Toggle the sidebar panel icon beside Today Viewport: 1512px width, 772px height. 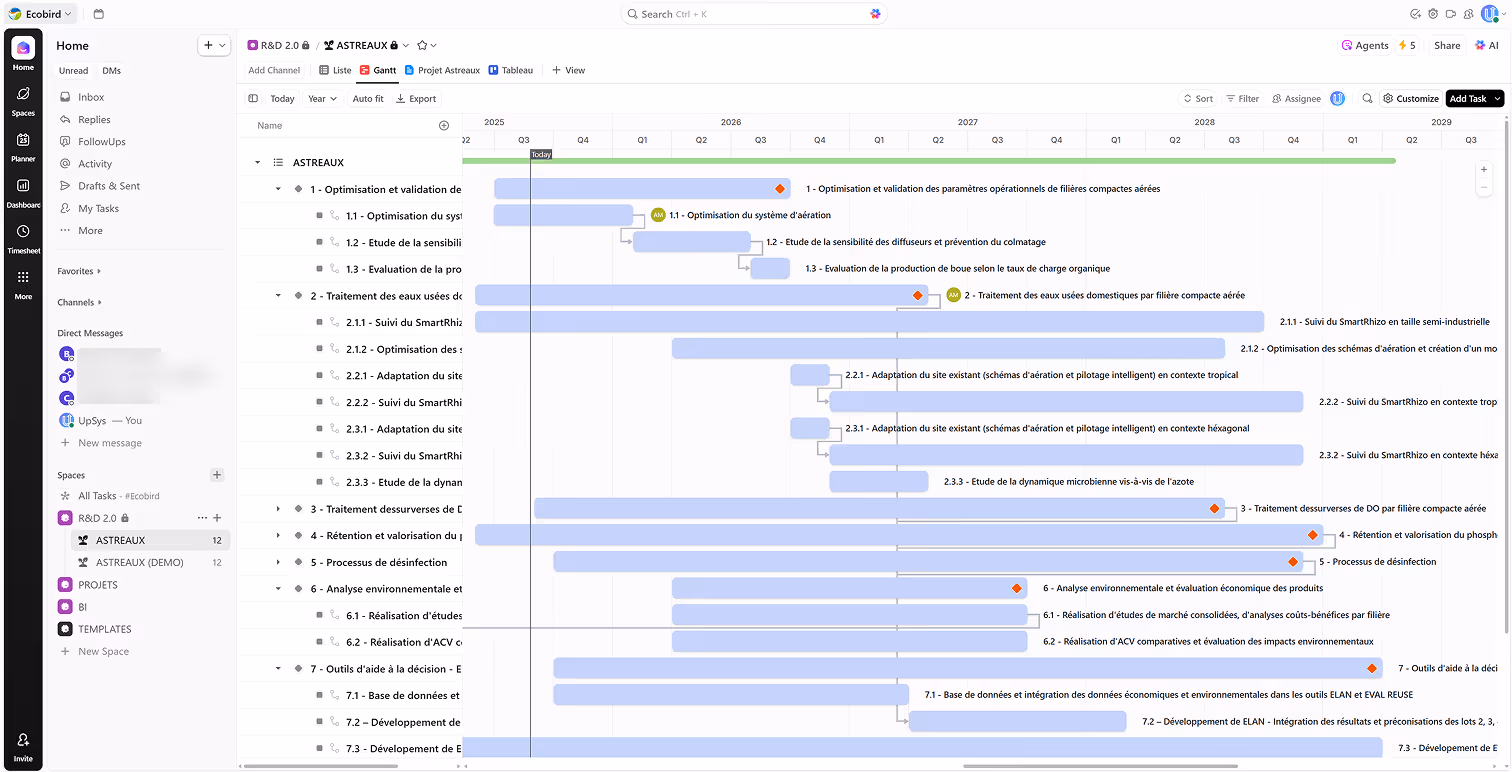point(253,99)
